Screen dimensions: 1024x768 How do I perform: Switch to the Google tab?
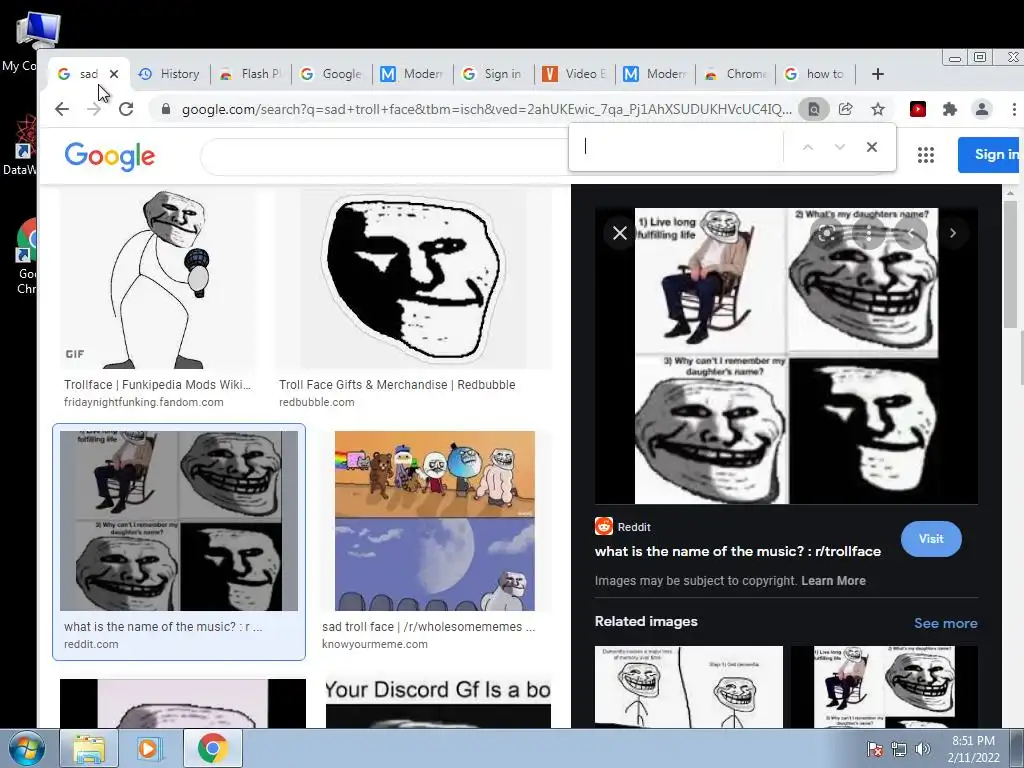point(332,74)
